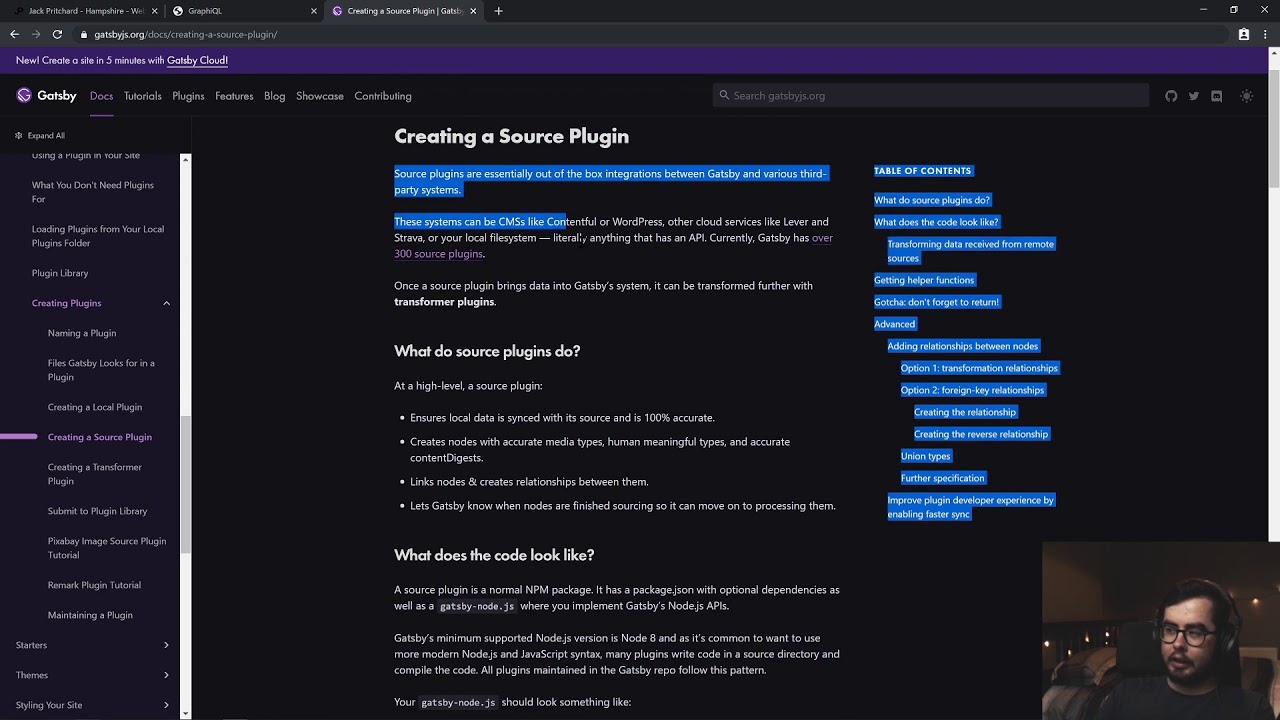Reload the Gatsby docs page
The width and height of the screenshot is (1280, 720).
[x=57, y=34]
